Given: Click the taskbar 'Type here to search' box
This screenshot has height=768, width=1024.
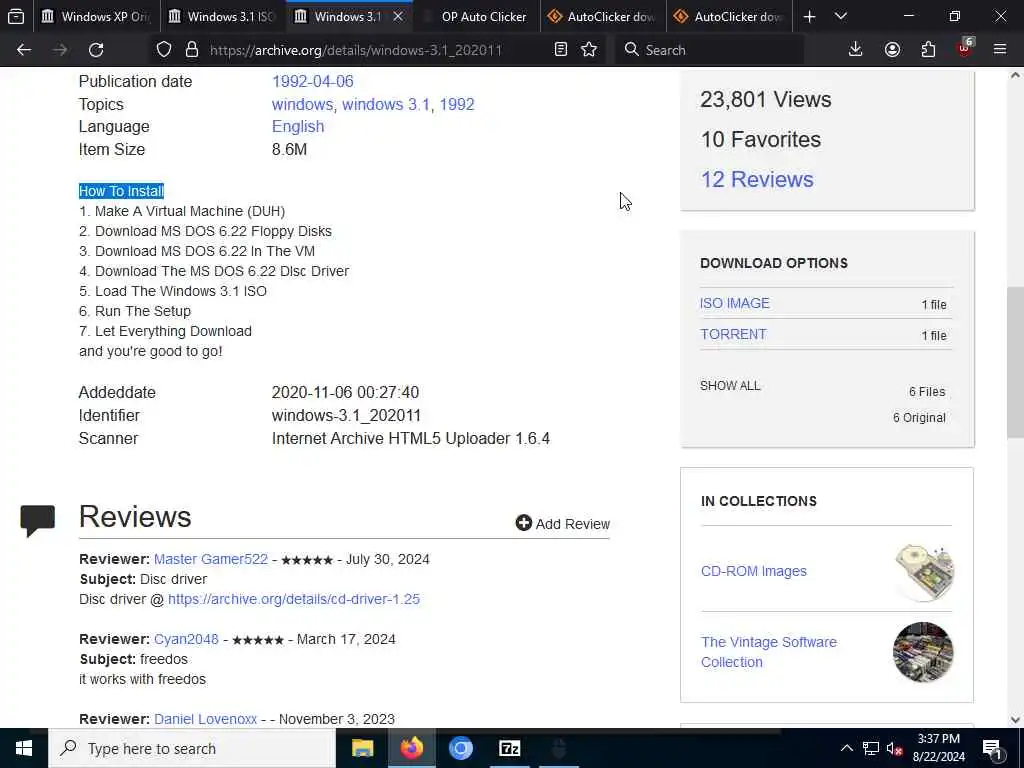Looking at the screenshot, I should [x=192, y=748].
